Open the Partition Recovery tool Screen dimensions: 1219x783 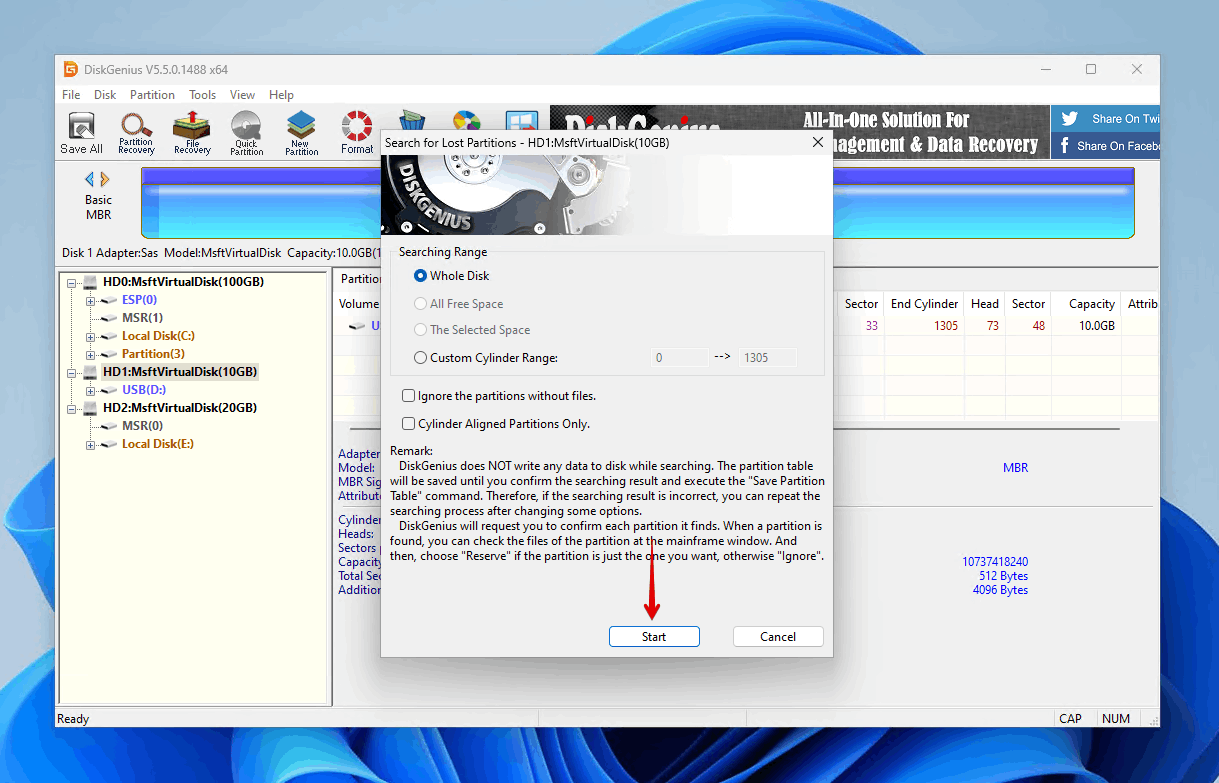pos(136,133)
